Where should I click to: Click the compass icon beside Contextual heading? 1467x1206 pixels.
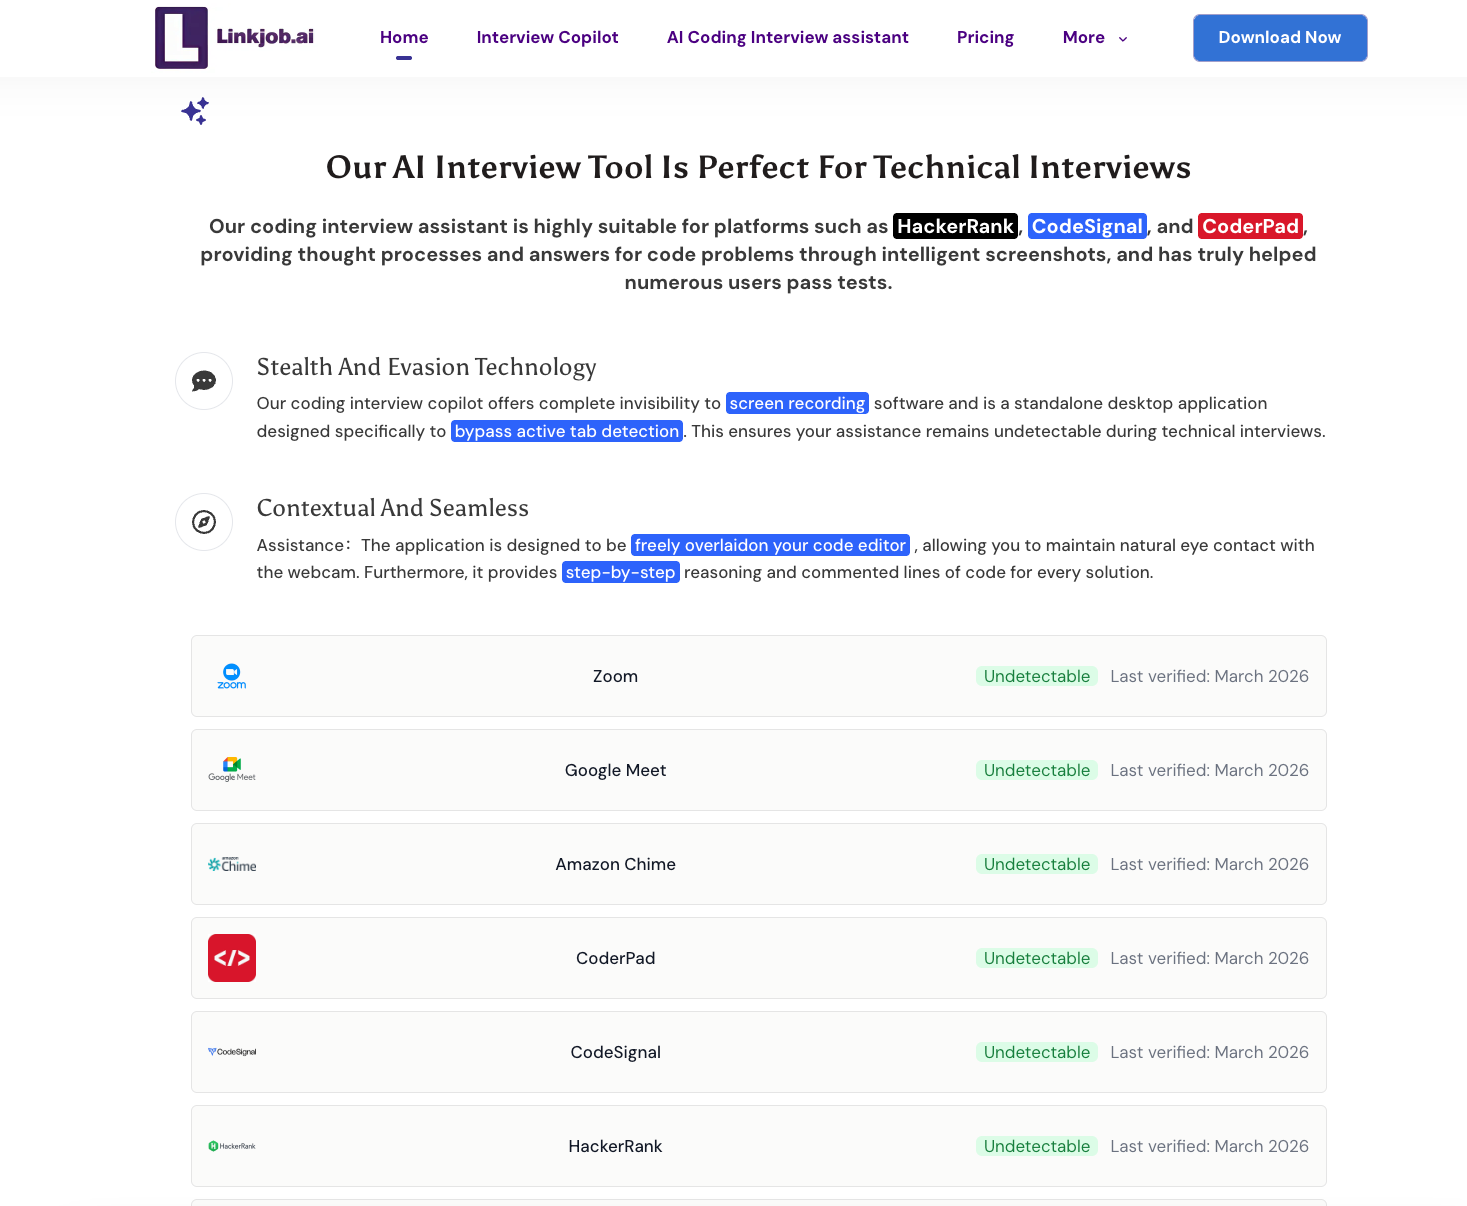pos(204,522)
